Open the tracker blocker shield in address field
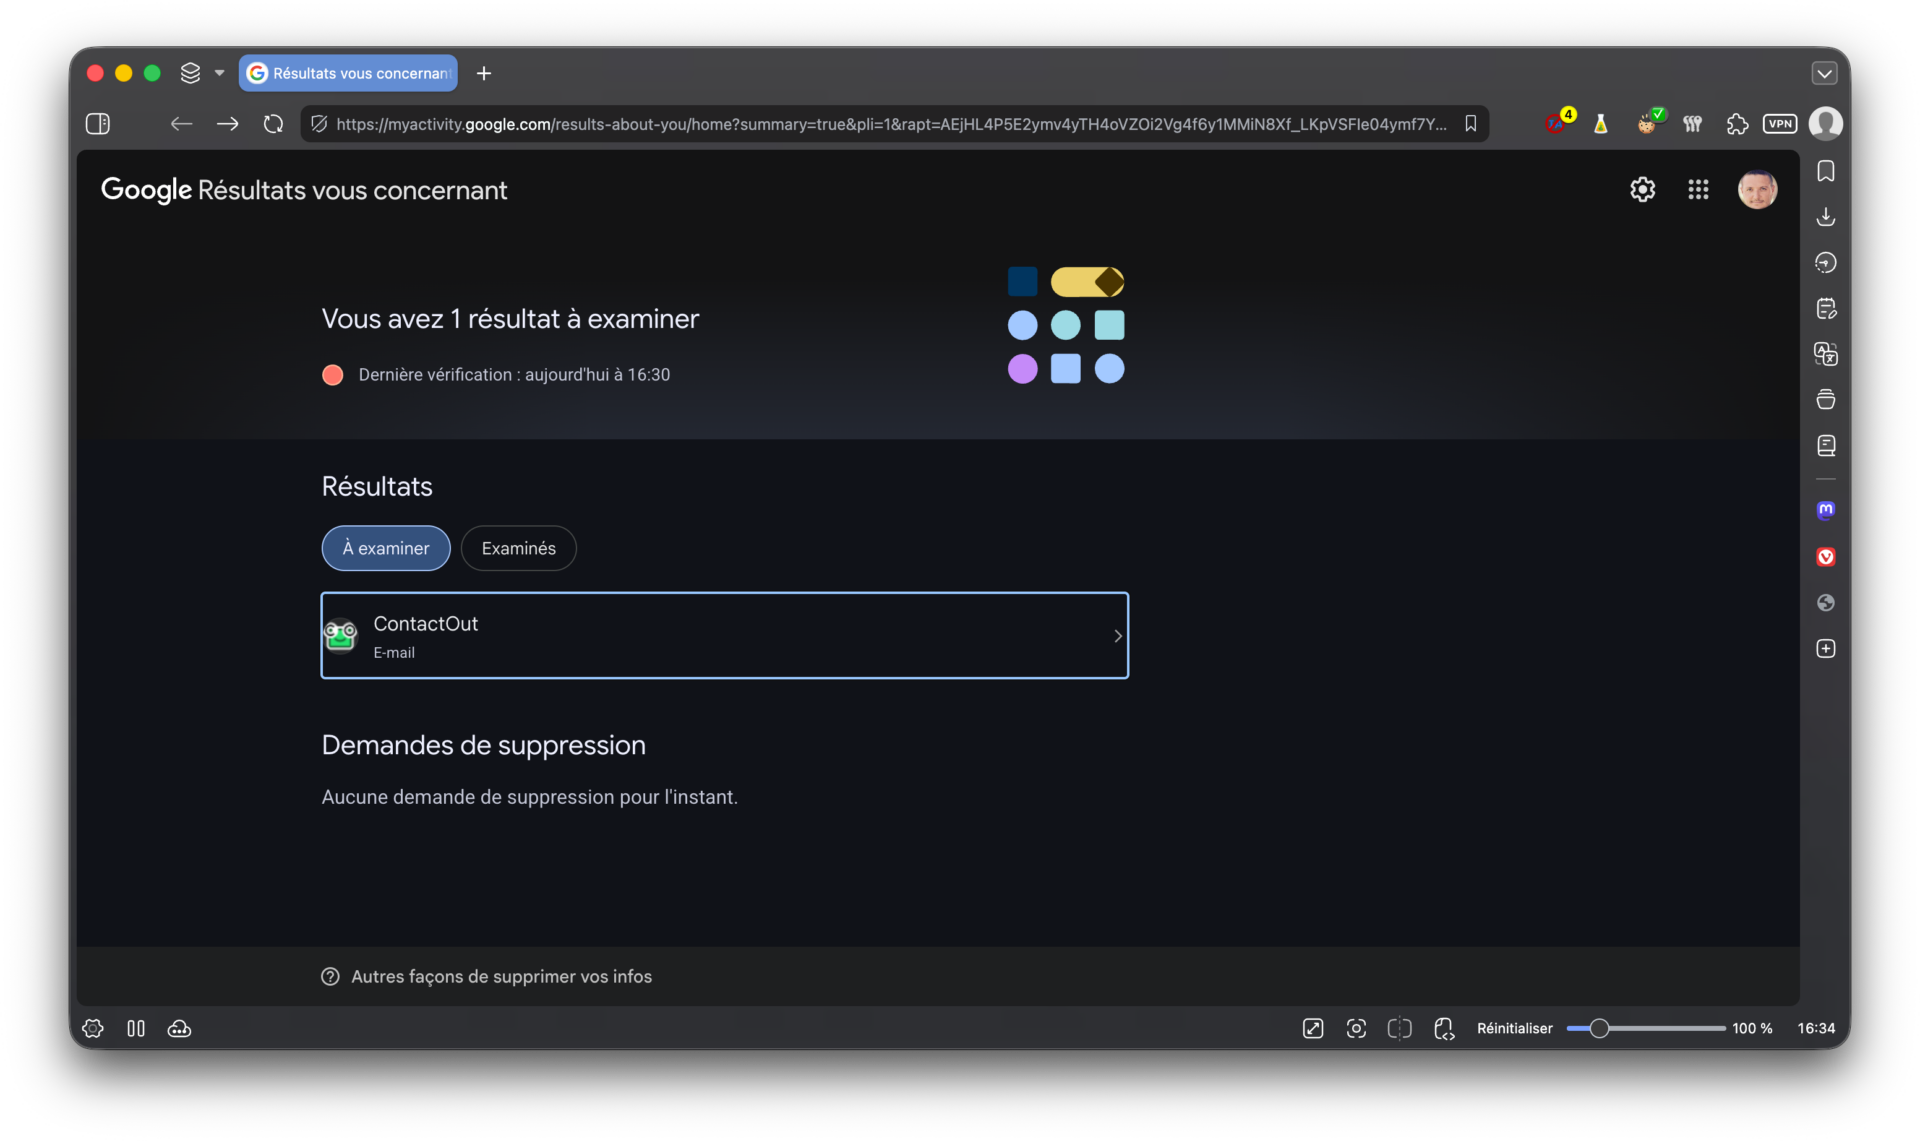This screenshot has width=1920, height=1141. click(x=319, y=124)
